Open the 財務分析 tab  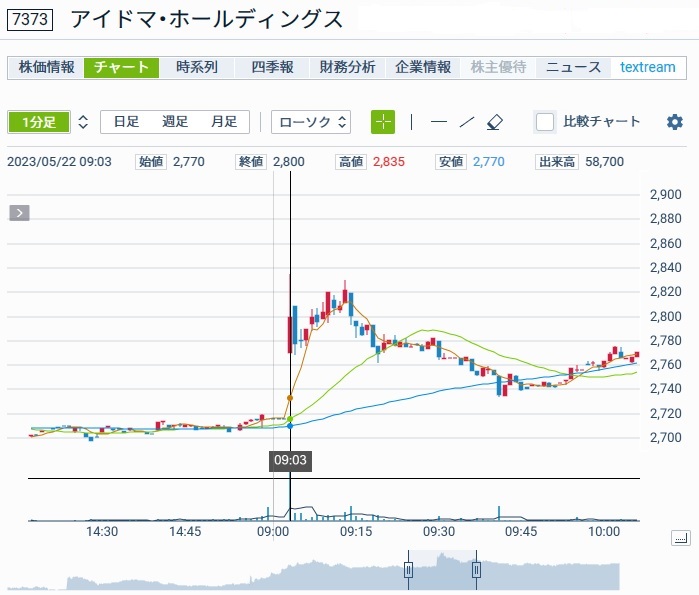point(347,68)
